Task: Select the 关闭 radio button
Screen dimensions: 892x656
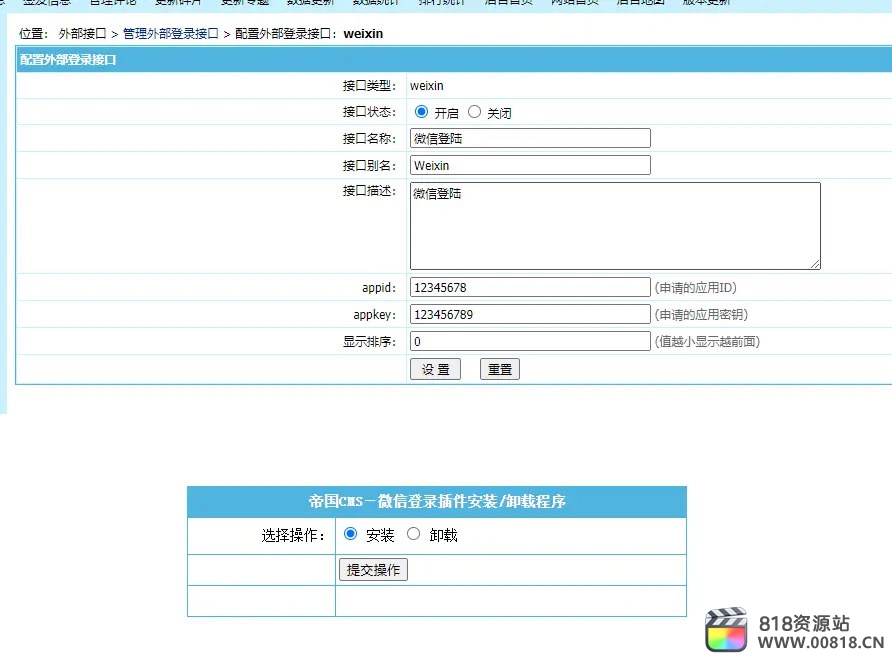Action: [474, 112]
